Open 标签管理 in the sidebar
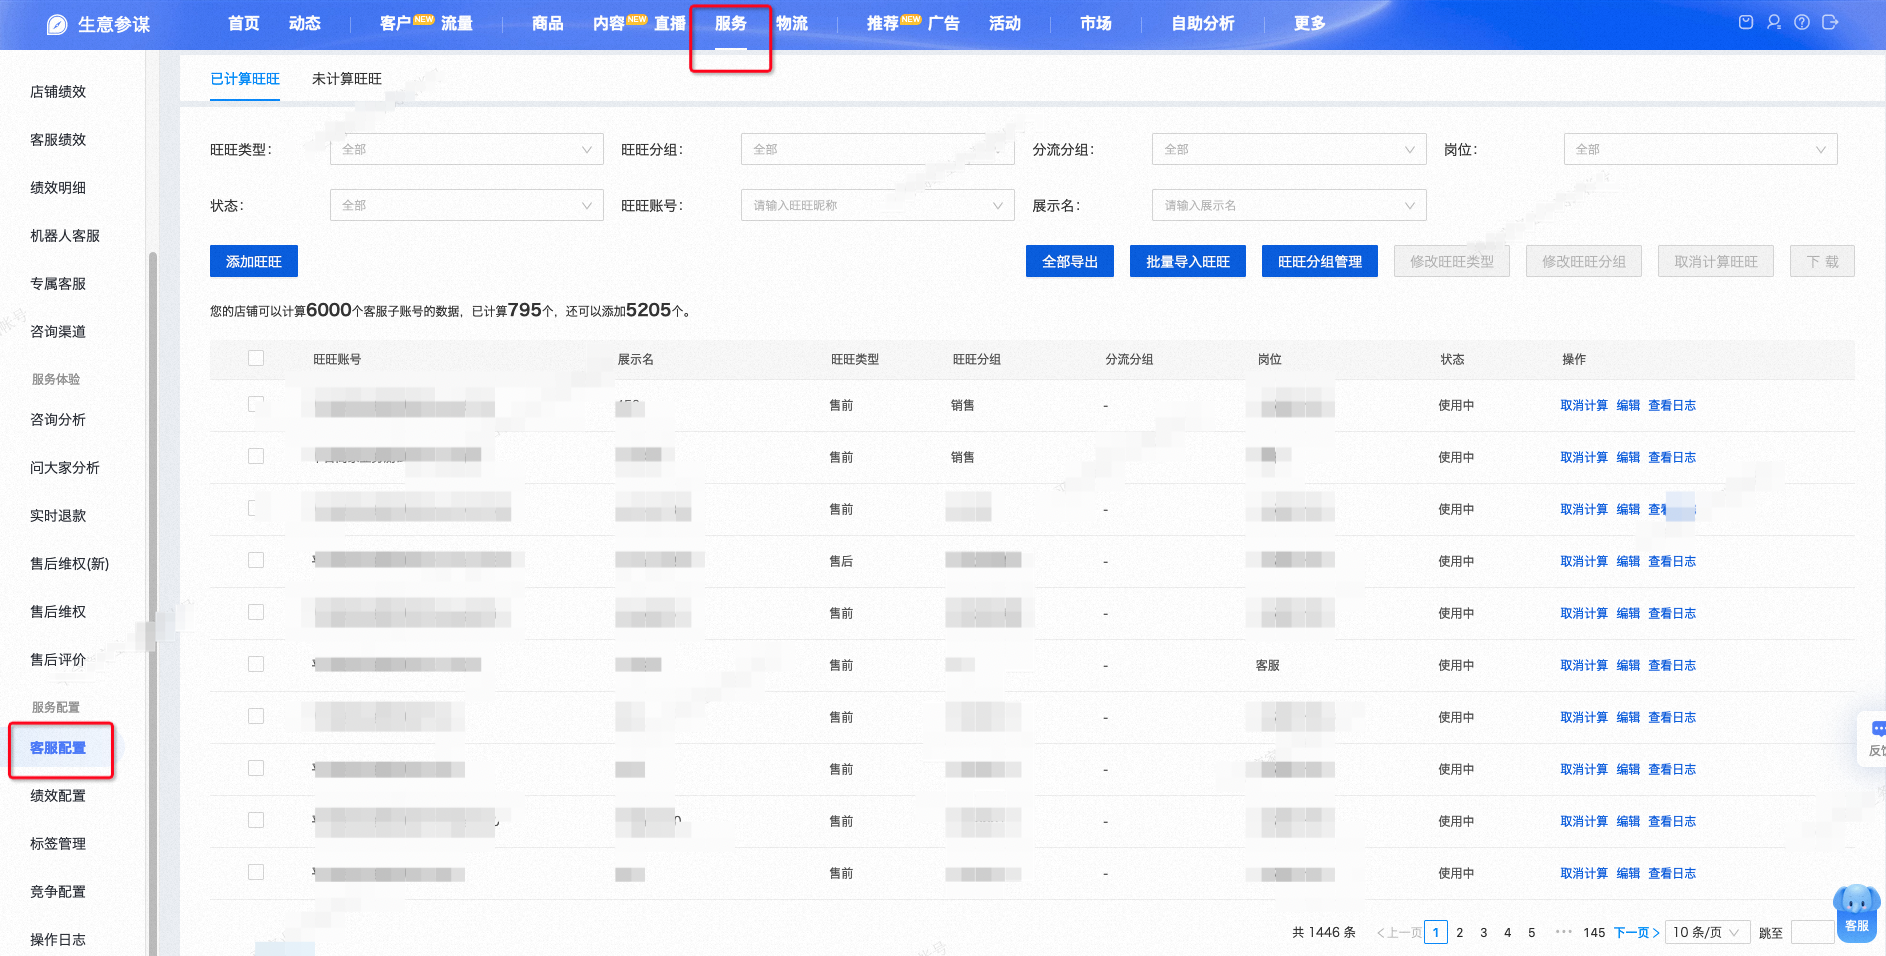The width and height of the screenshot is (1886, 956). click(58, 843)
